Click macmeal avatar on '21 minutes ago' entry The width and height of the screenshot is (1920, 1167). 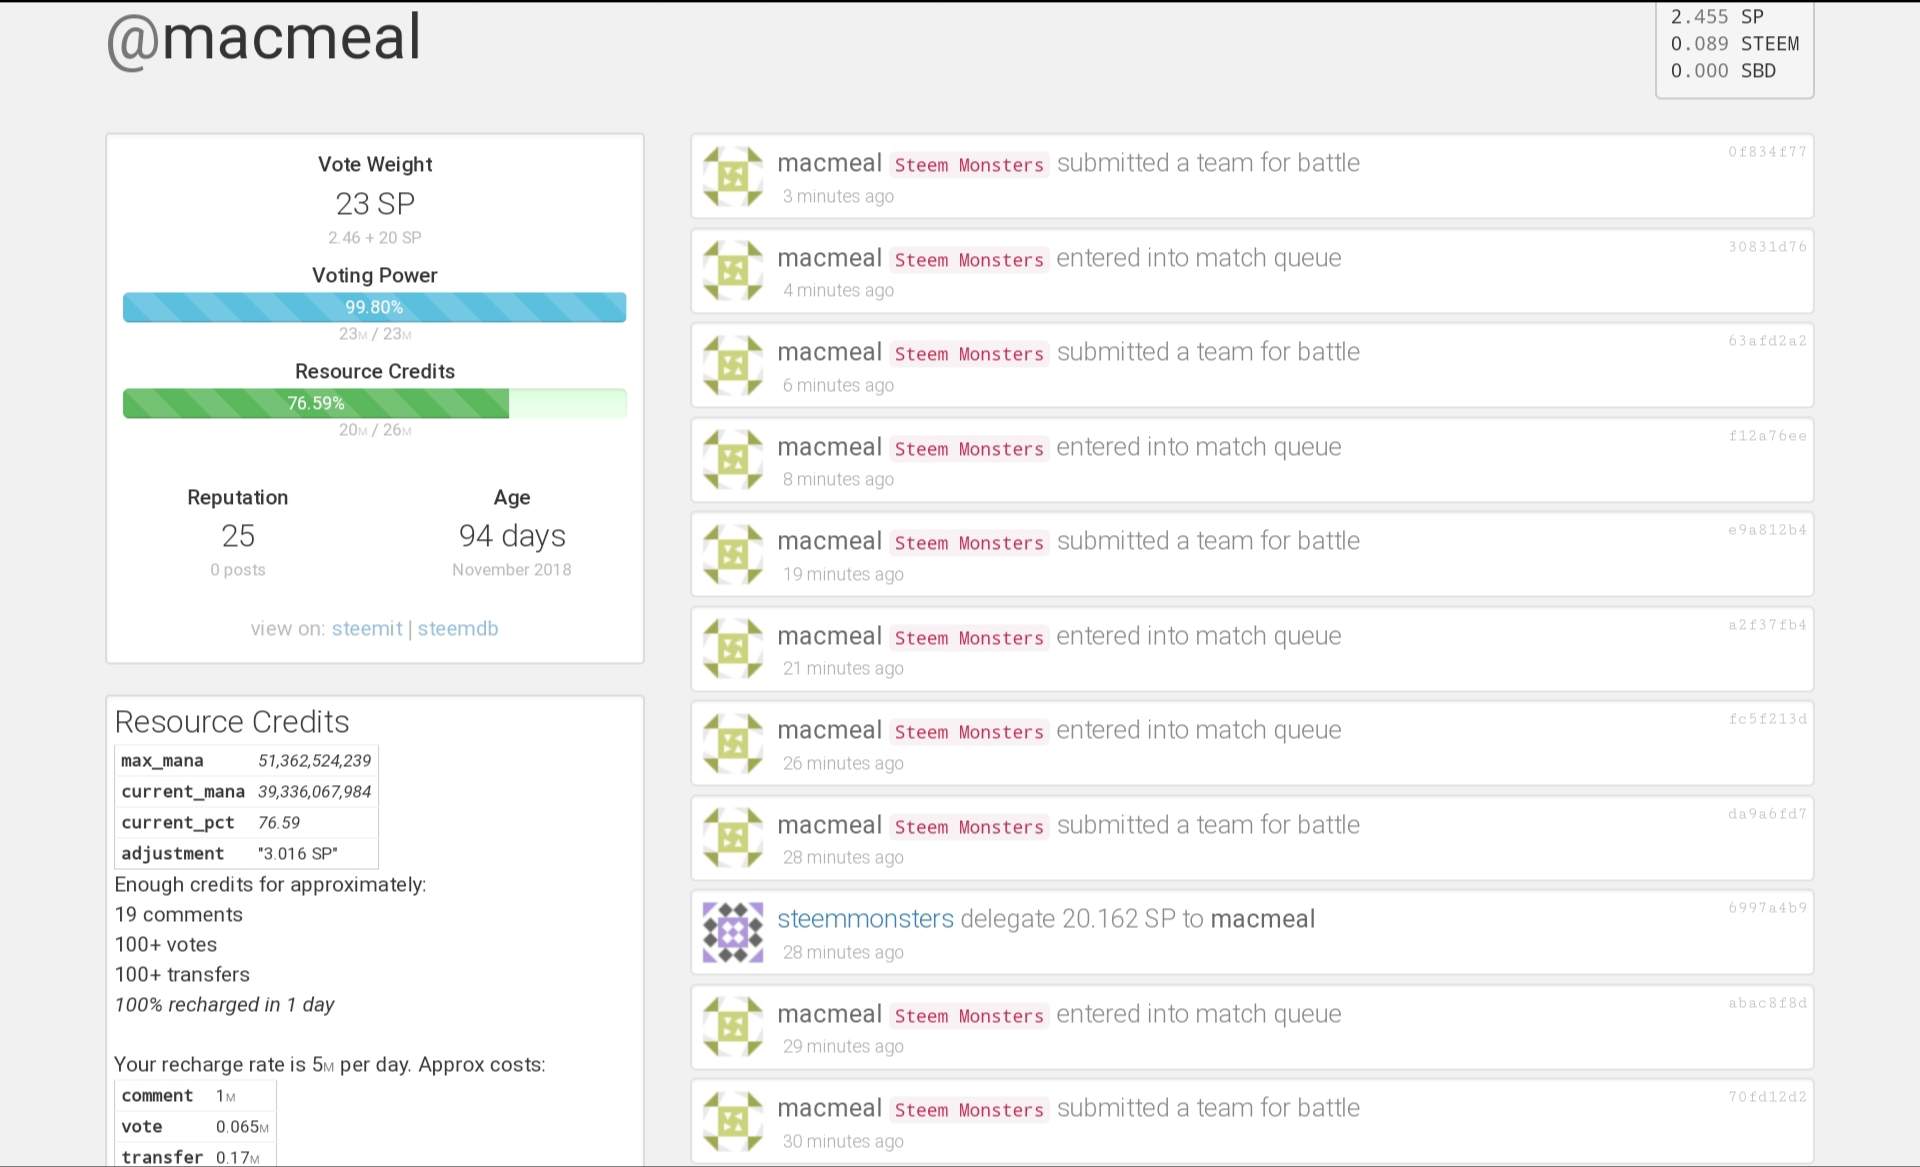(732, 649)
